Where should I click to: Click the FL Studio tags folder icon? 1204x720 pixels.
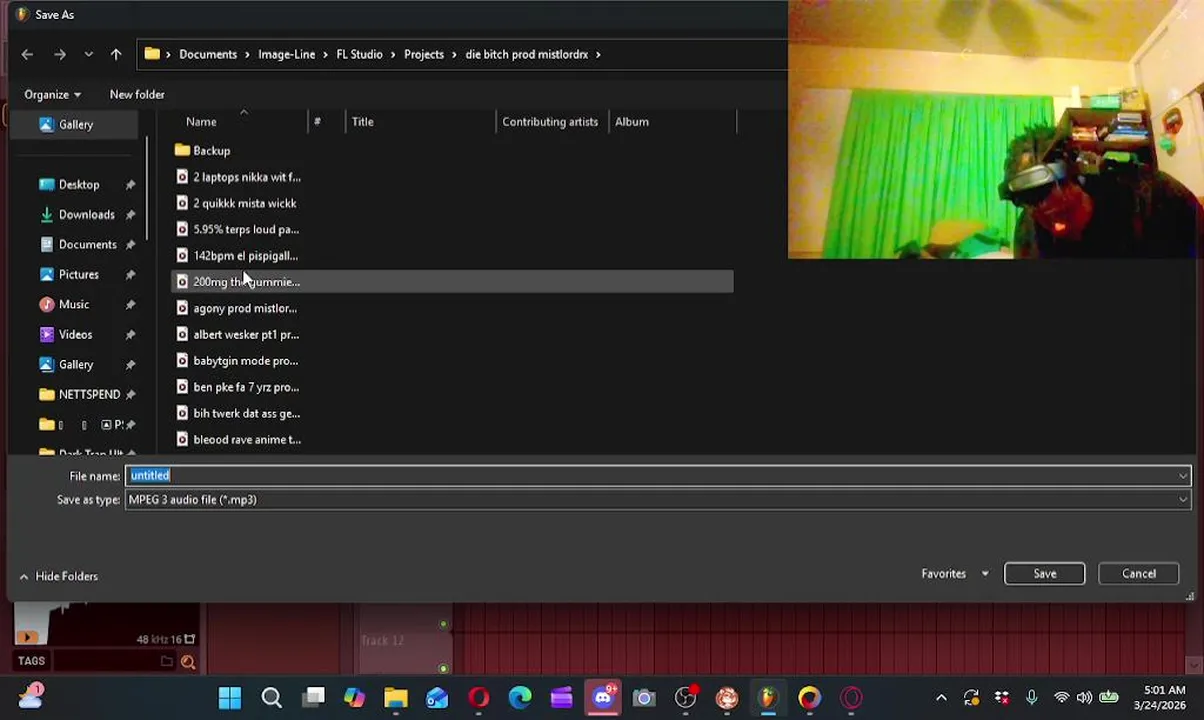click(x=167, y=661)
